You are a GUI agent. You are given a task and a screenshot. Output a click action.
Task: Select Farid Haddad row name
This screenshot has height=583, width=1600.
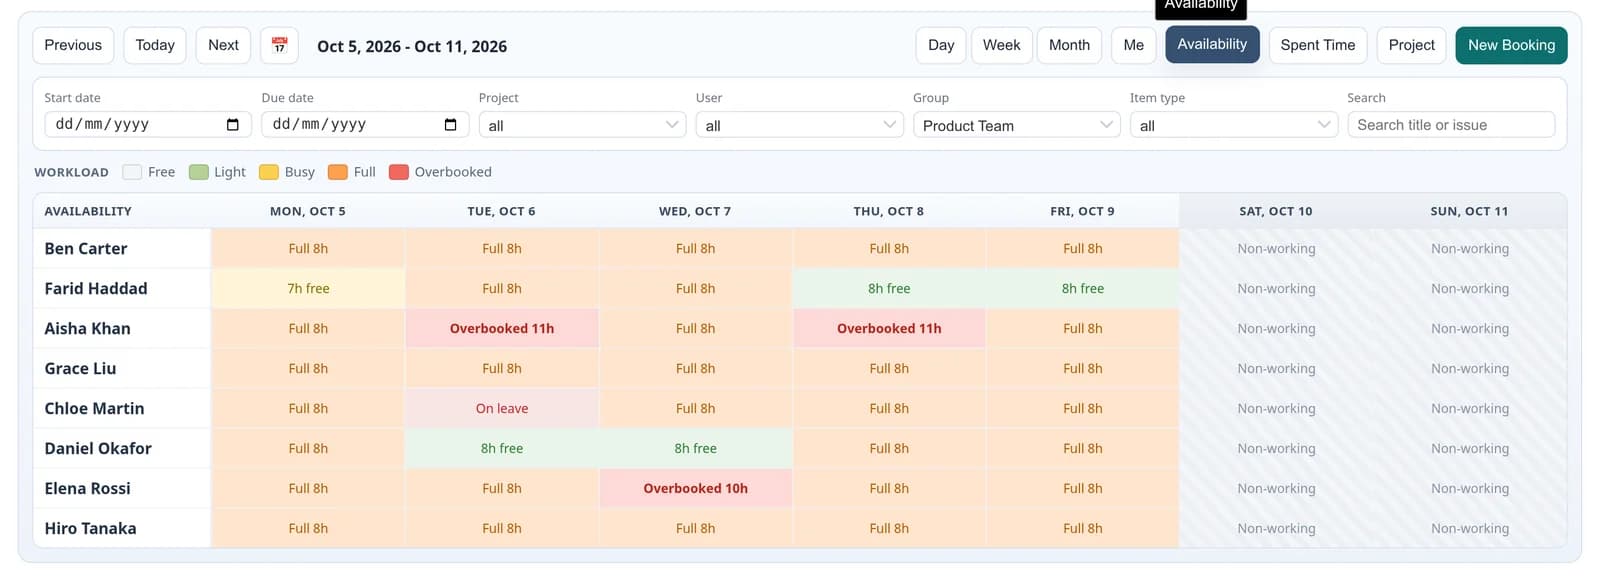tap(96, 289)
